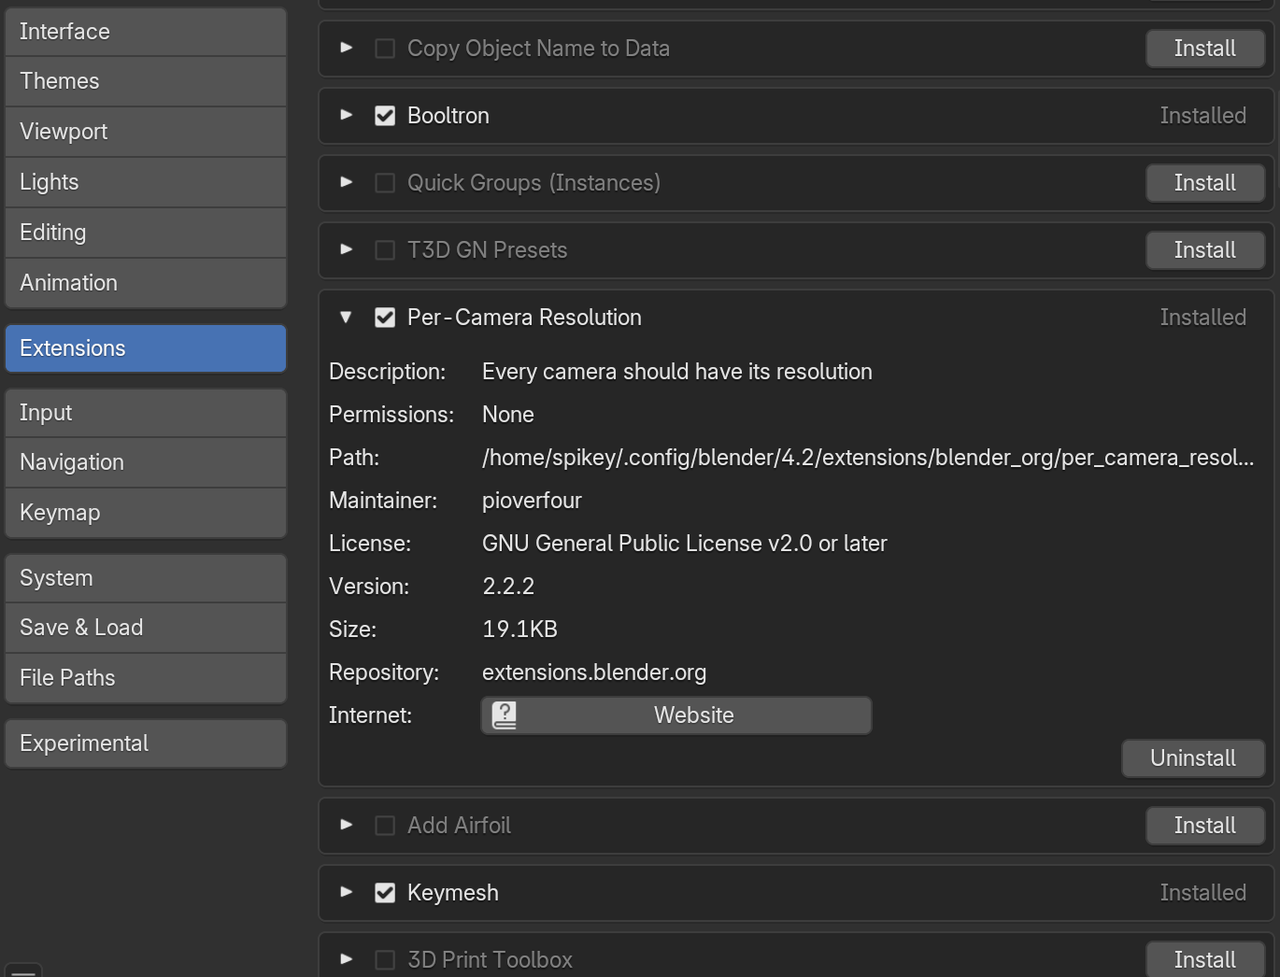Go to the Experimental preferences tab

pyautogui.click(x=145, y=744)
